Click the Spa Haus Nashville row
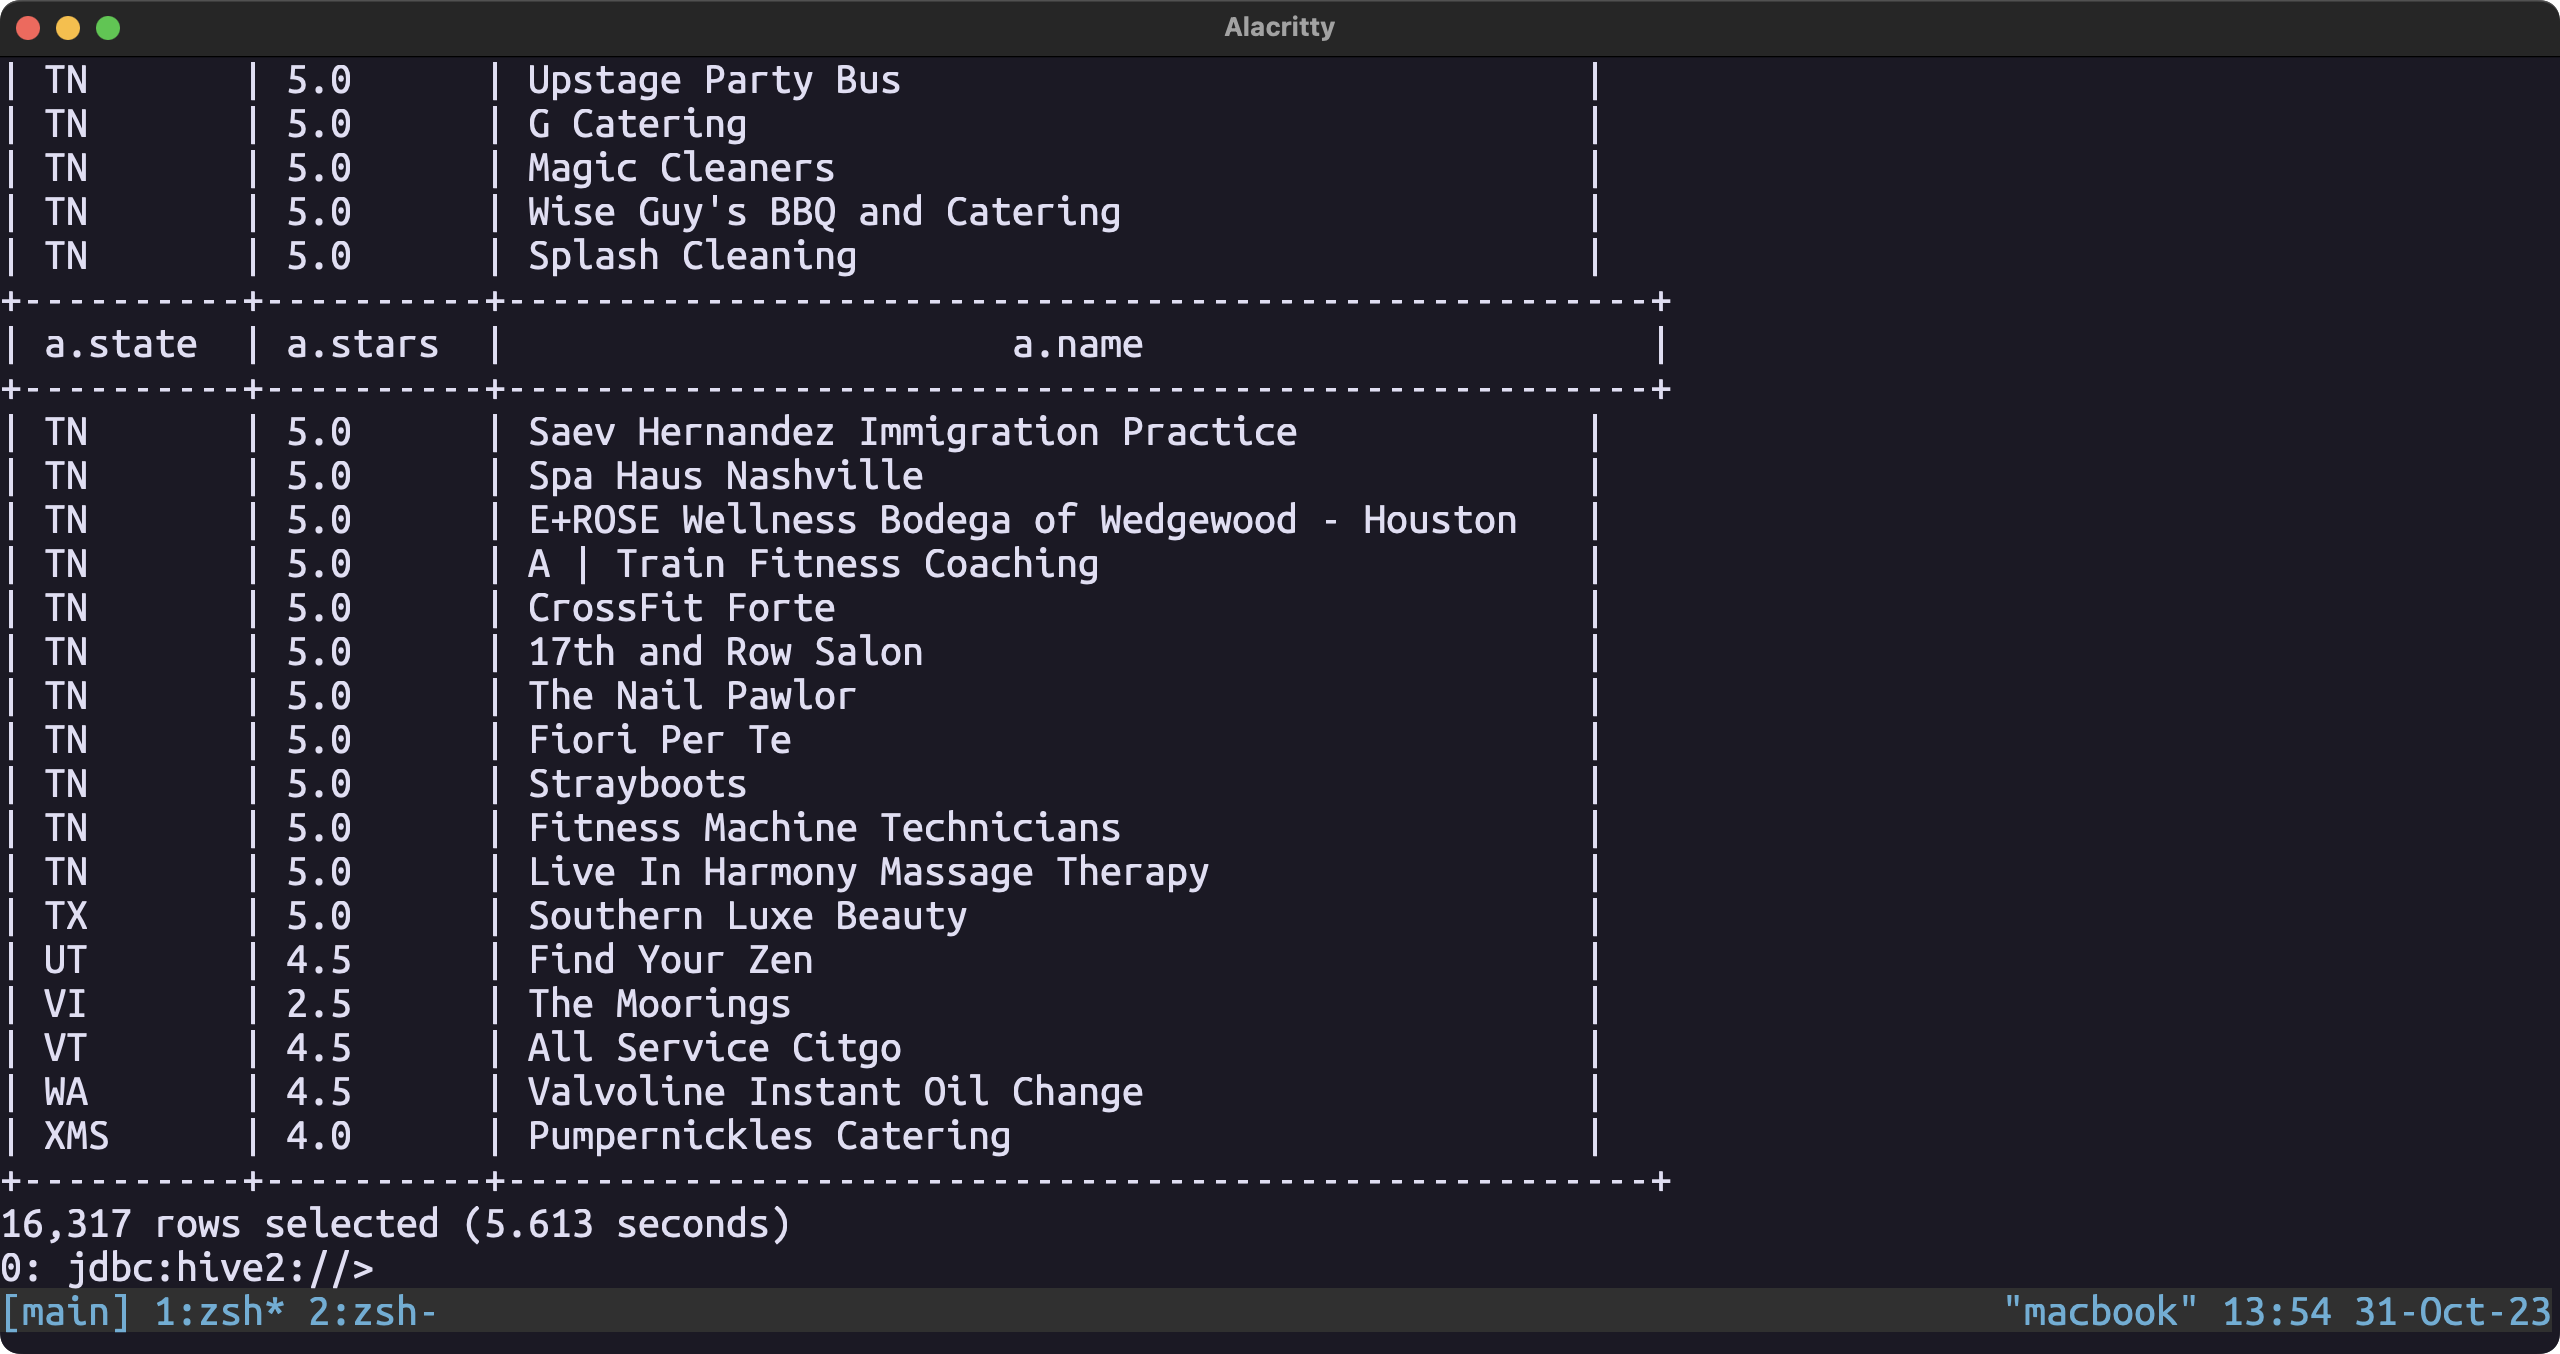 [725, 476]
